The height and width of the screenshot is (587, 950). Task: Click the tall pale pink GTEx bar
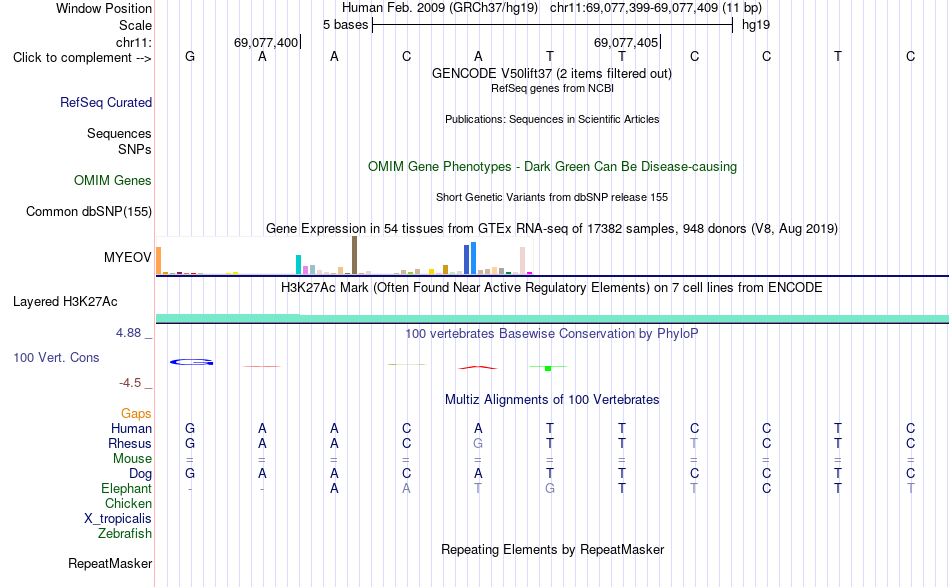pos(522,260)
